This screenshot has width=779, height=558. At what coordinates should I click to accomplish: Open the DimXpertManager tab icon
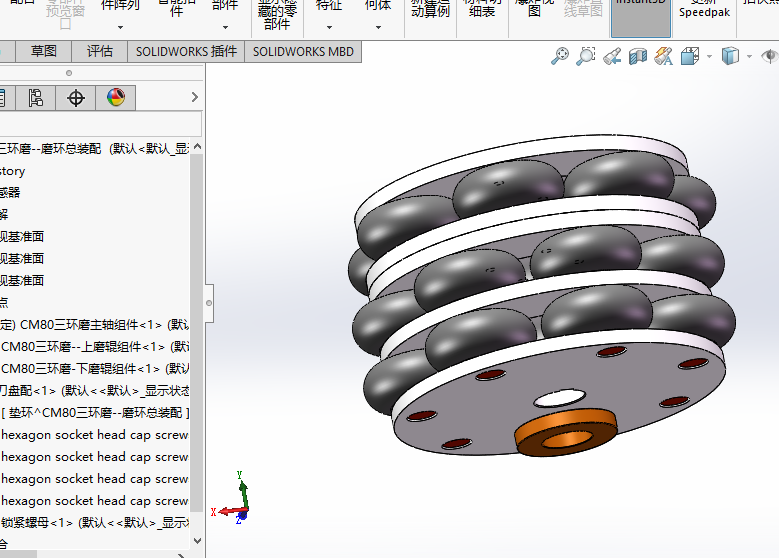[x=75, y=97]
